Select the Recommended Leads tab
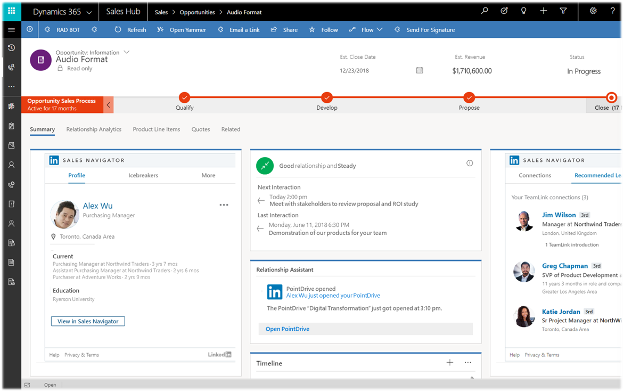The height and width of the screenshot is (392, 624). point(597,176)
